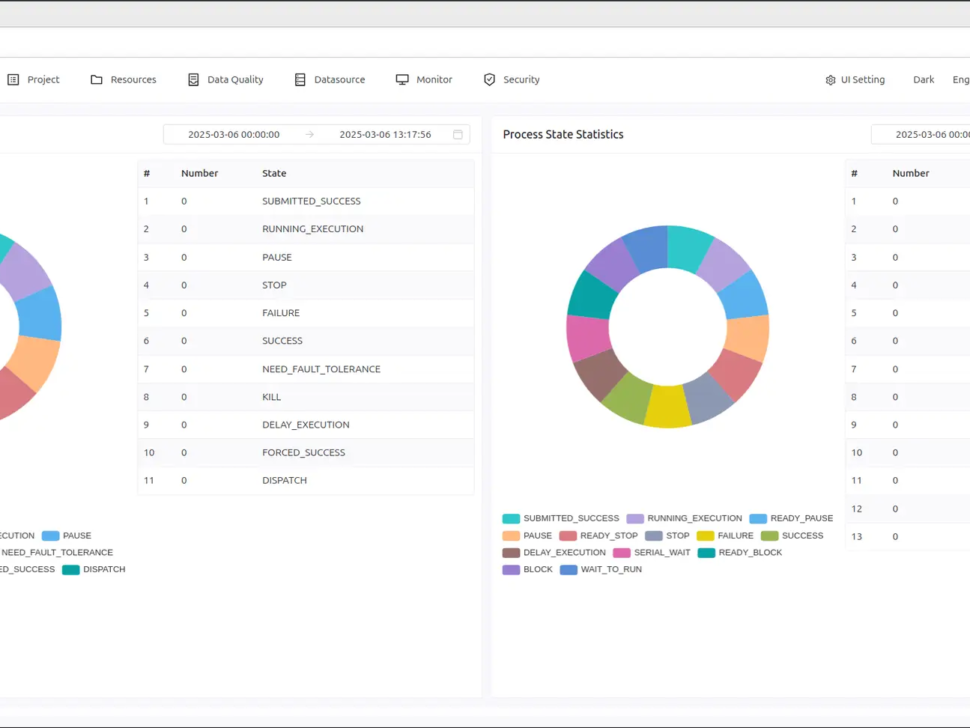Open the Datasource menu label
Screen dimensions: 970x728
pyautogui.click(x=339, y=80)
